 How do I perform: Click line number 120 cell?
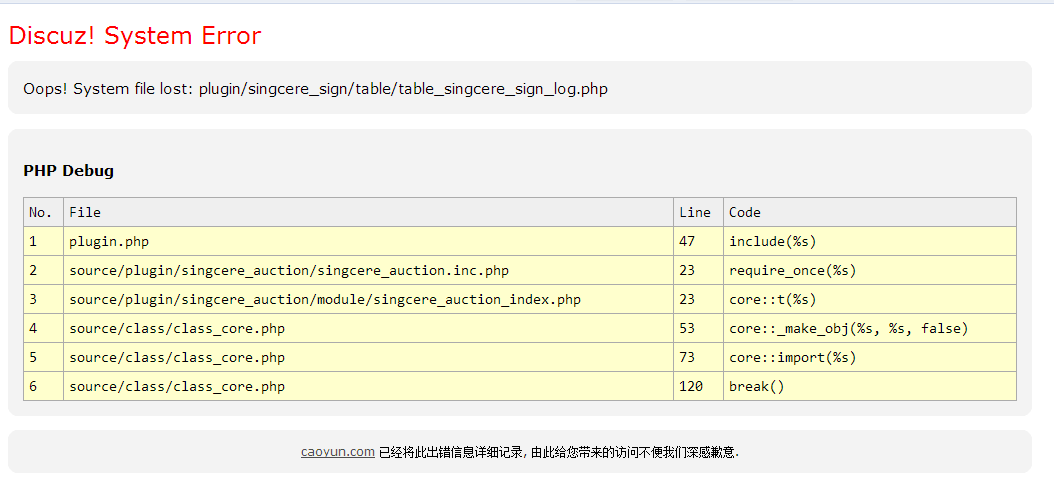click(x=698, y=386)
